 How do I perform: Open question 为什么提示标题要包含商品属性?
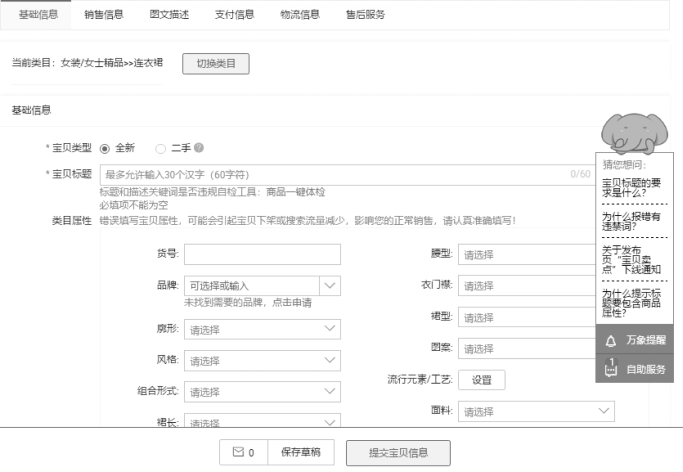click(631, 303)
